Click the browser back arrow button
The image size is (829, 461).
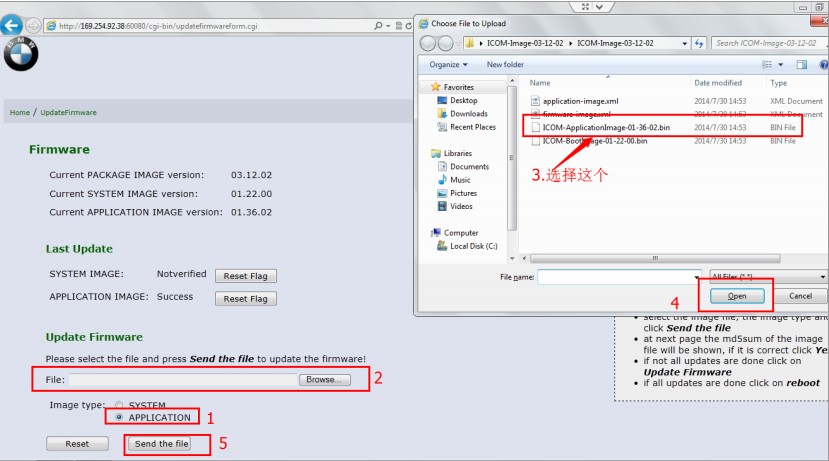pos(11,25)
